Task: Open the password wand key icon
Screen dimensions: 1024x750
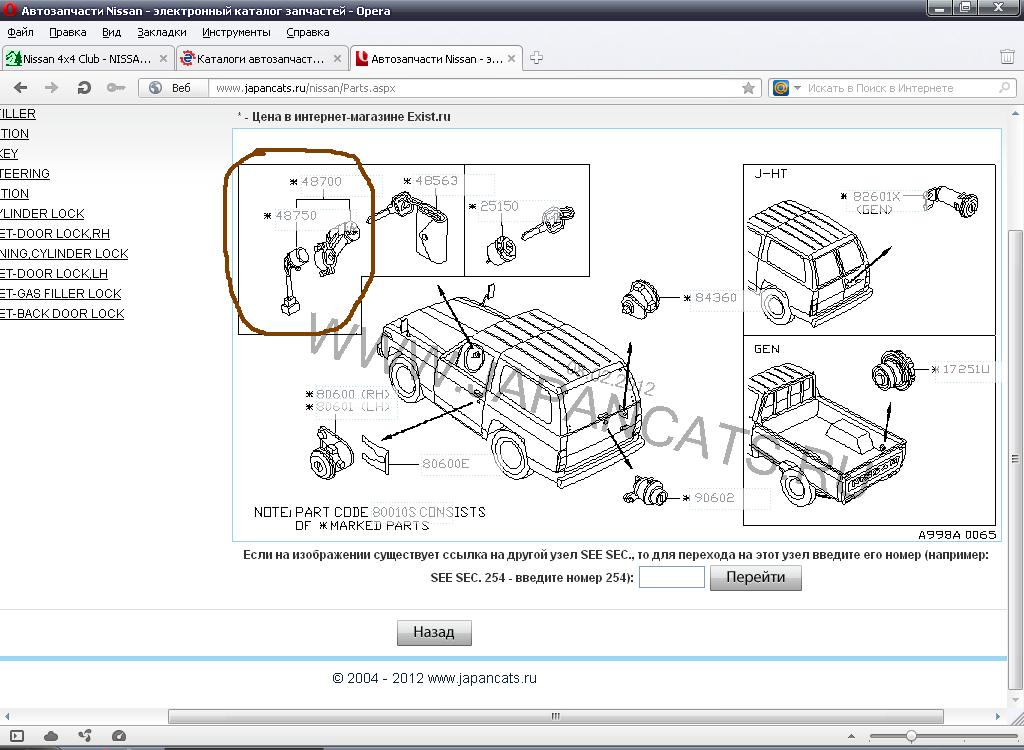Action: pyautogui.click(x=116, y=88)
